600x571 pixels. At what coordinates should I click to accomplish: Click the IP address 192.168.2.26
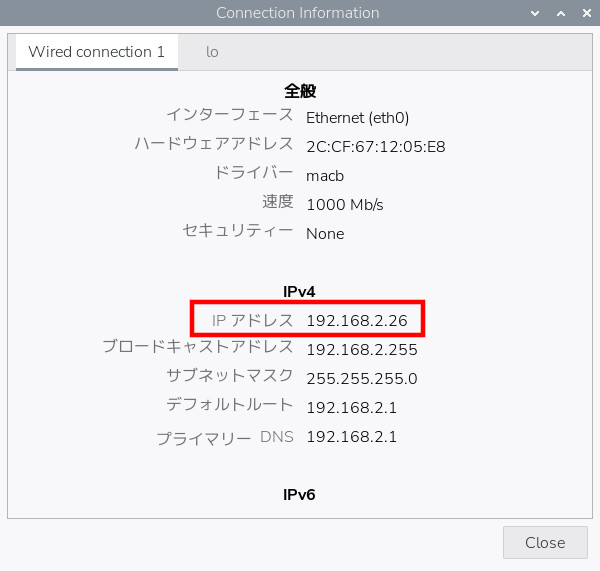[357, 321]
